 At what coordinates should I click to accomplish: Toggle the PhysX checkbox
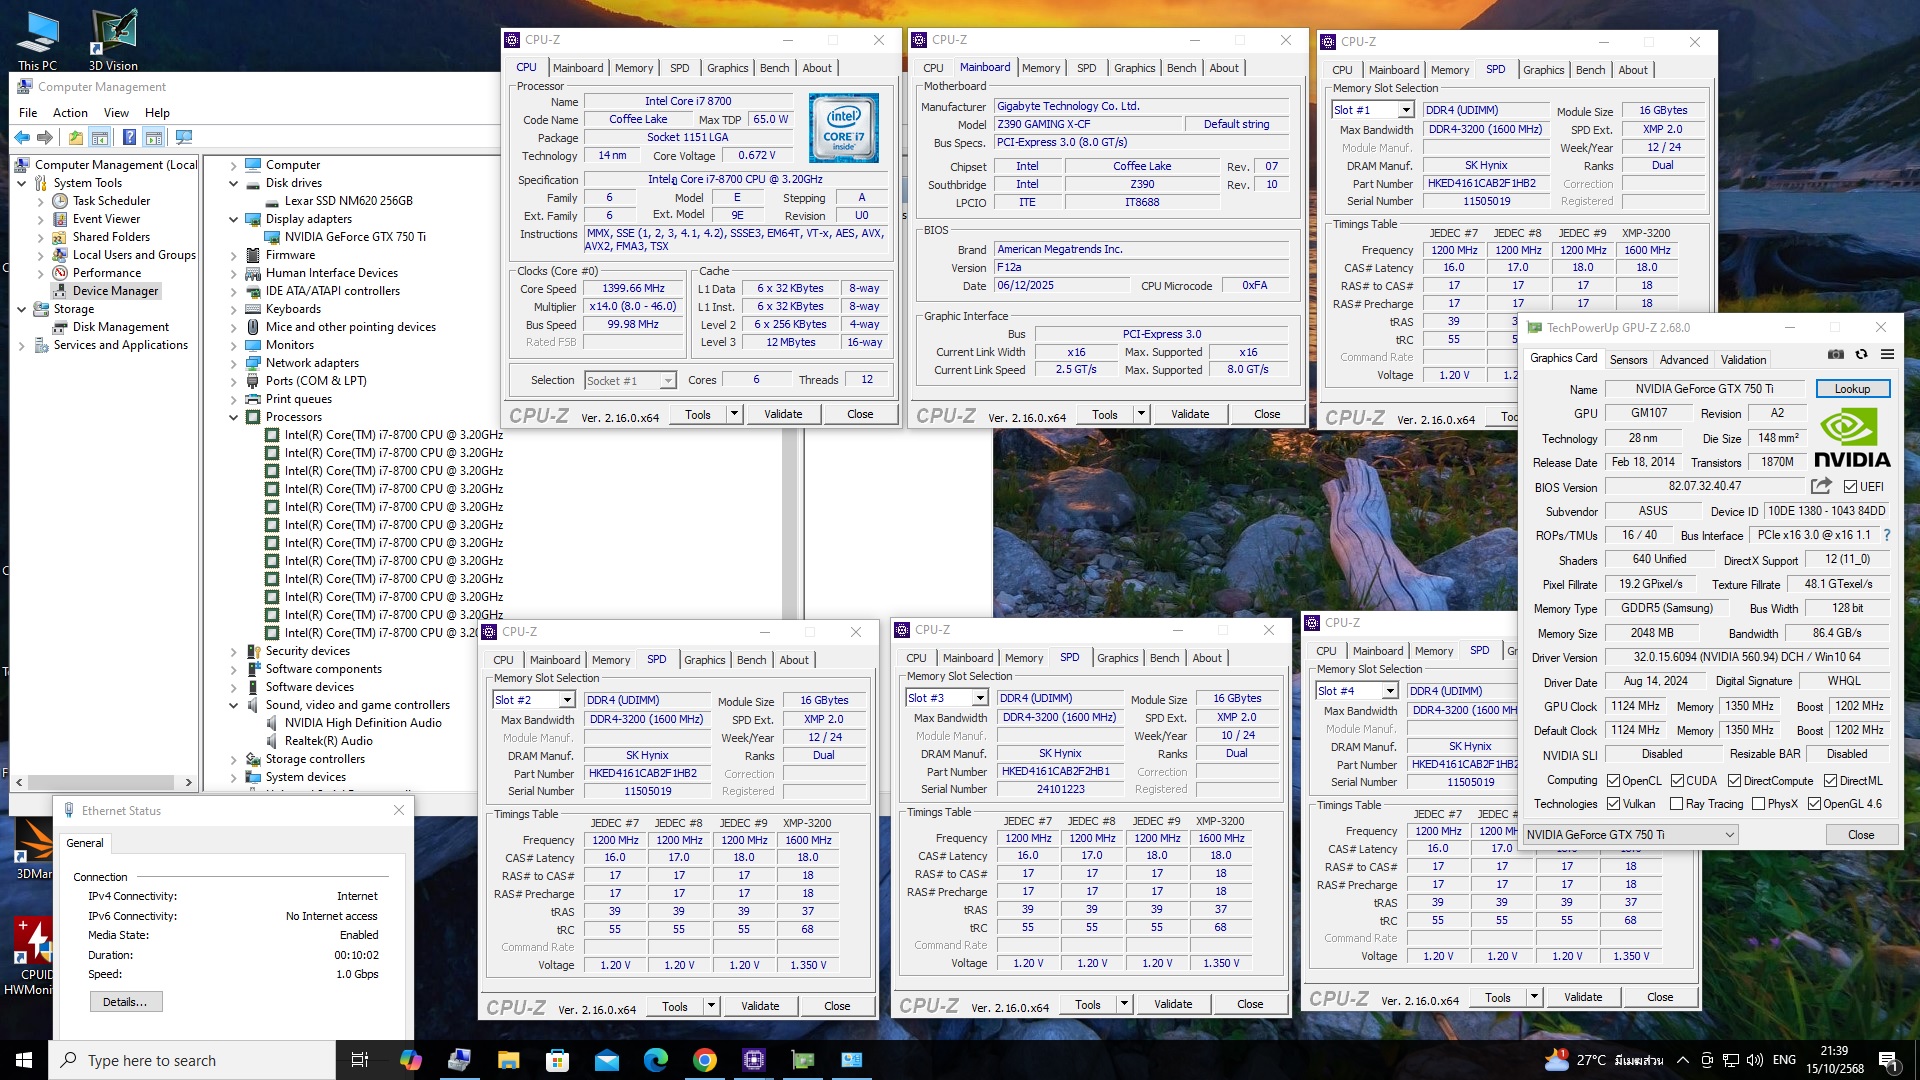pyautogui.click(x=1758, y=804)
